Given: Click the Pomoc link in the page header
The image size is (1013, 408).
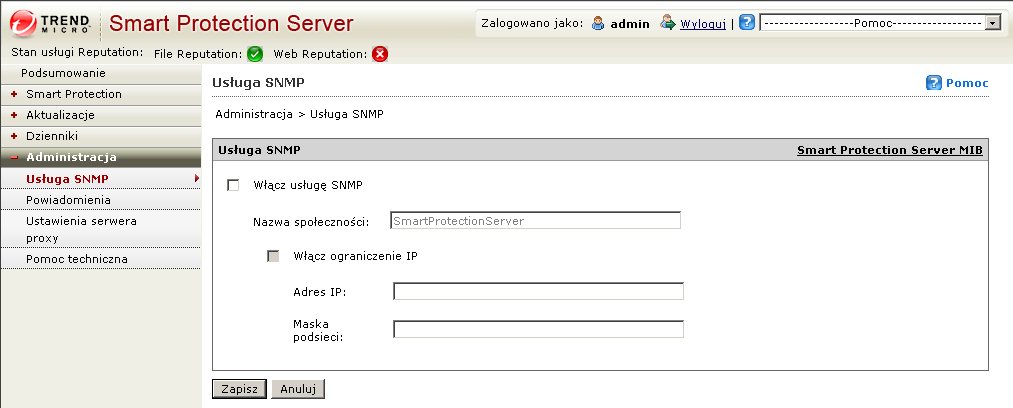Looking at the screenshot, I should (967, 83).
